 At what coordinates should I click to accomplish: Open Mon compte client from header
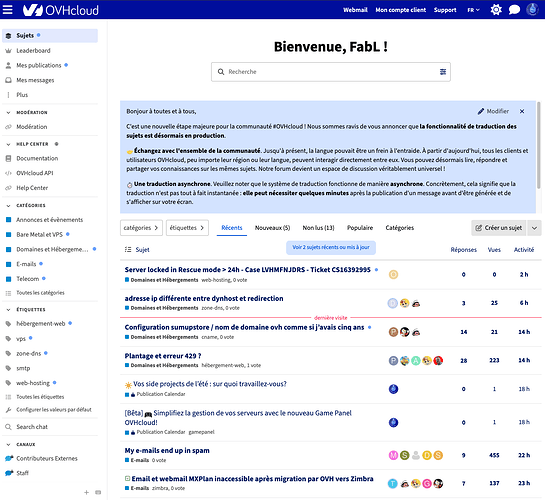click(x=400, y=10)
